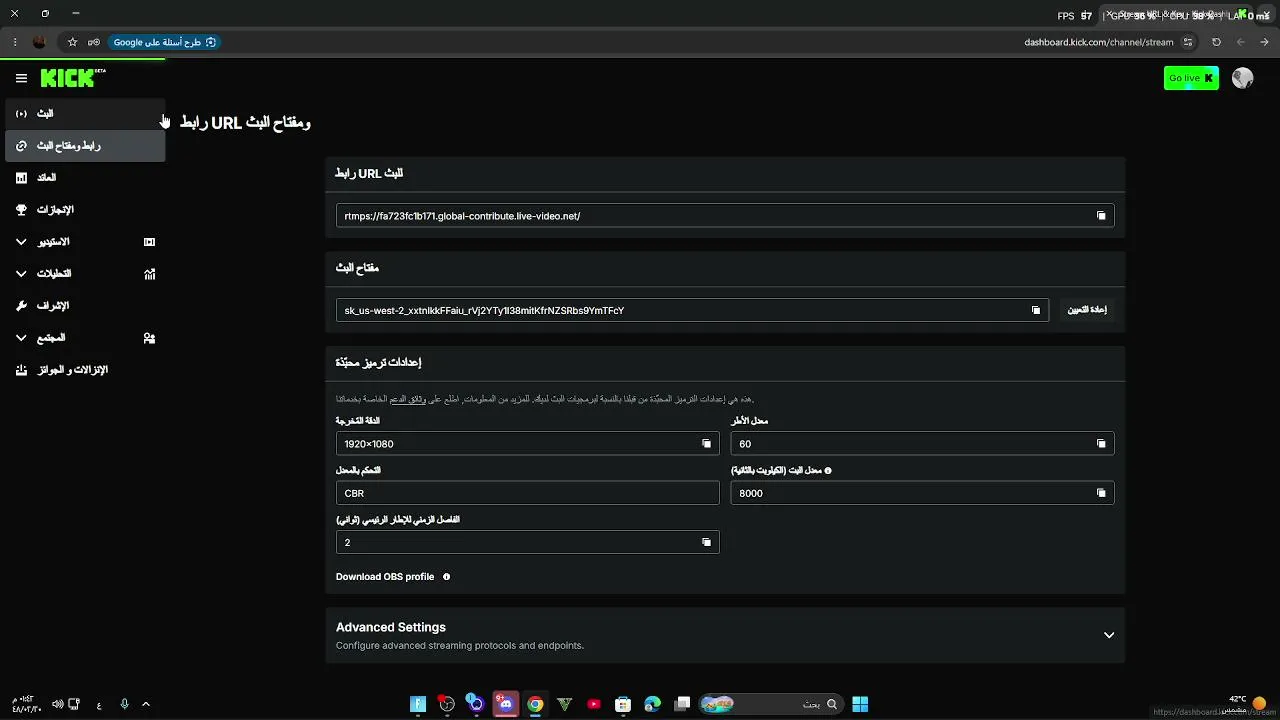Viewport: 1280px width, 720px height.
Task: Open the YouTube taskbar icon
Action: coord(594,704)
